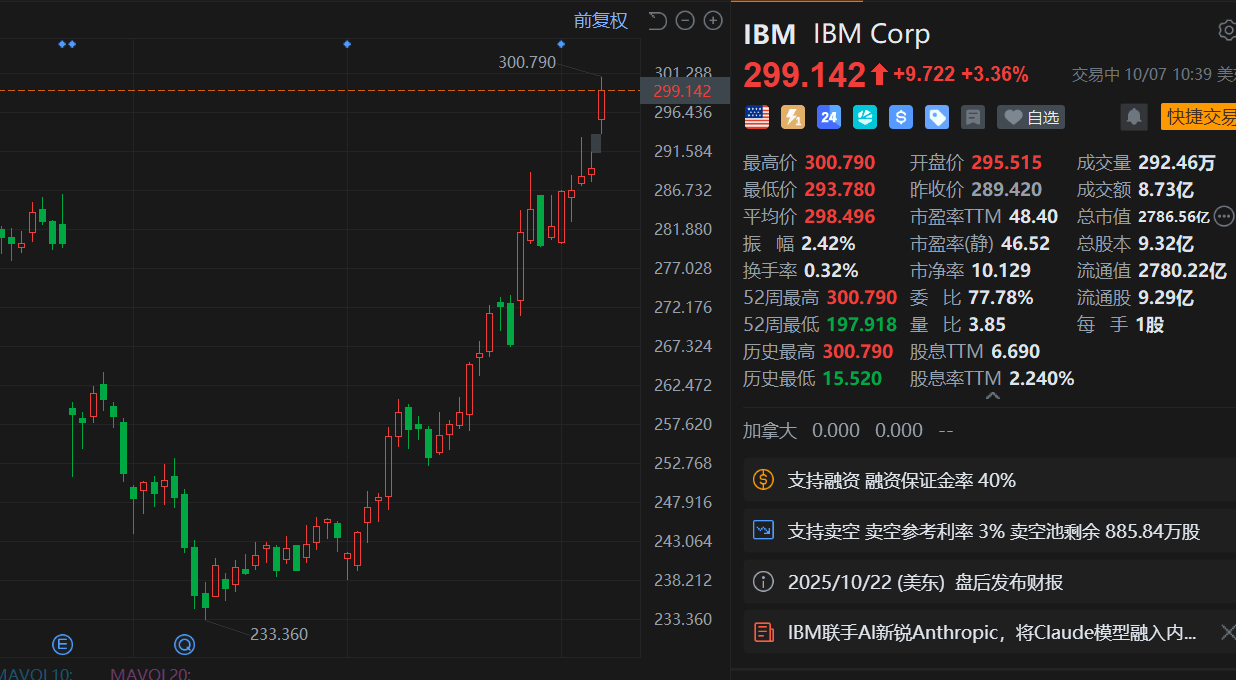Image resolution: width=1236 pixels, height=680 pixels.
Task: Zoom out the chart with minus button
Action: pyautogui.click(x=685, y=21)
